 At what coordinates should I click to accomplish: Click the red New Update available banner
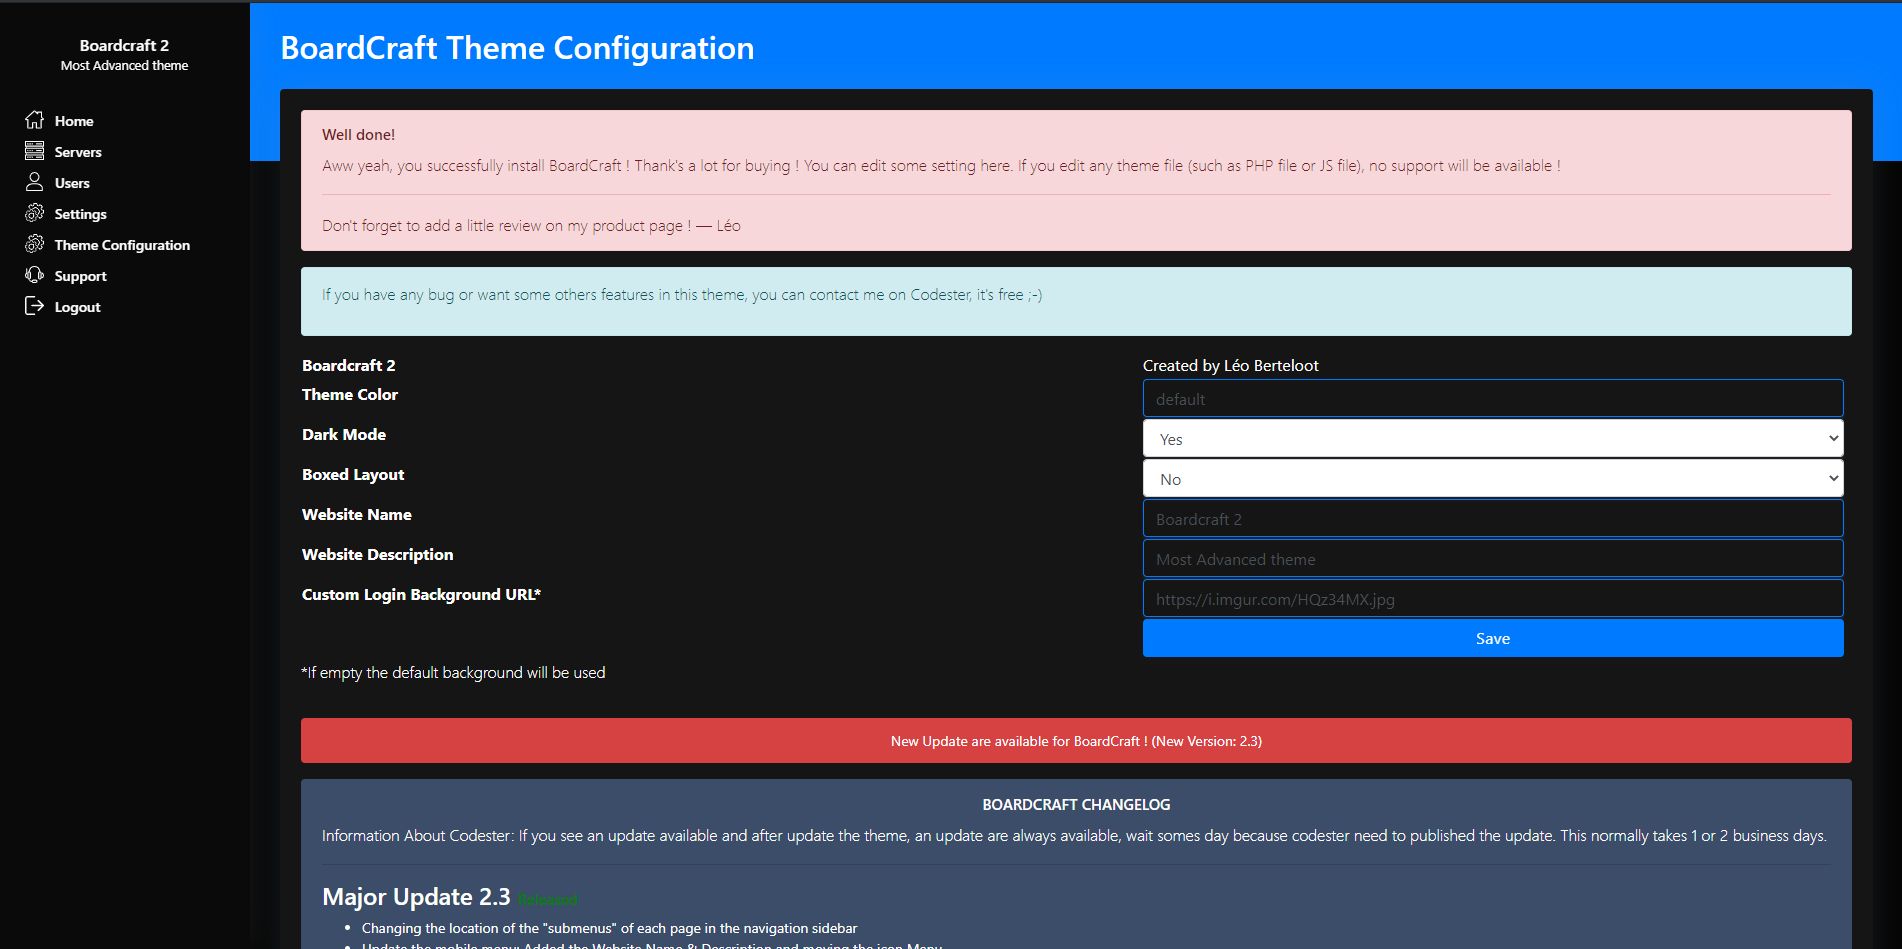[1076, 741]
